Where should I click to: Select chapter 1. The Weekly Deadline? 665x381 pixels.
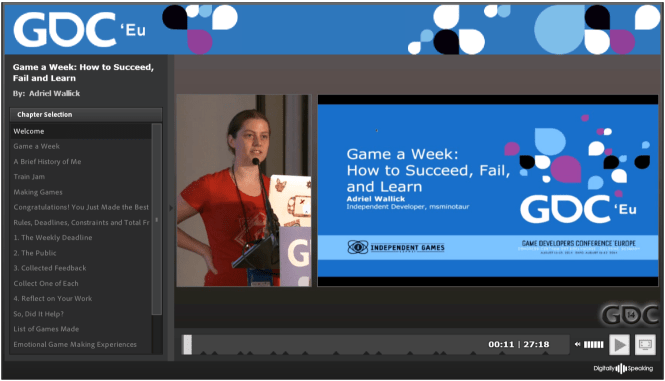coord(81,238)
